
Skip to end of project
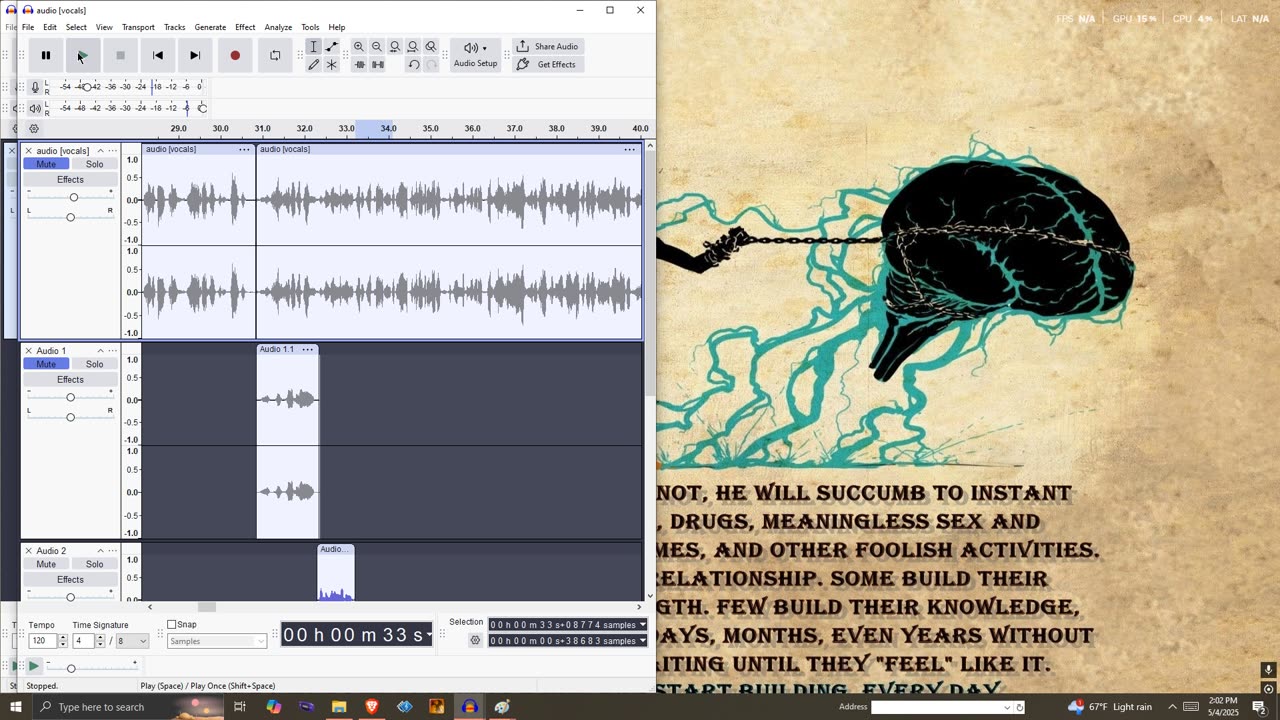(x=195, y=56)
